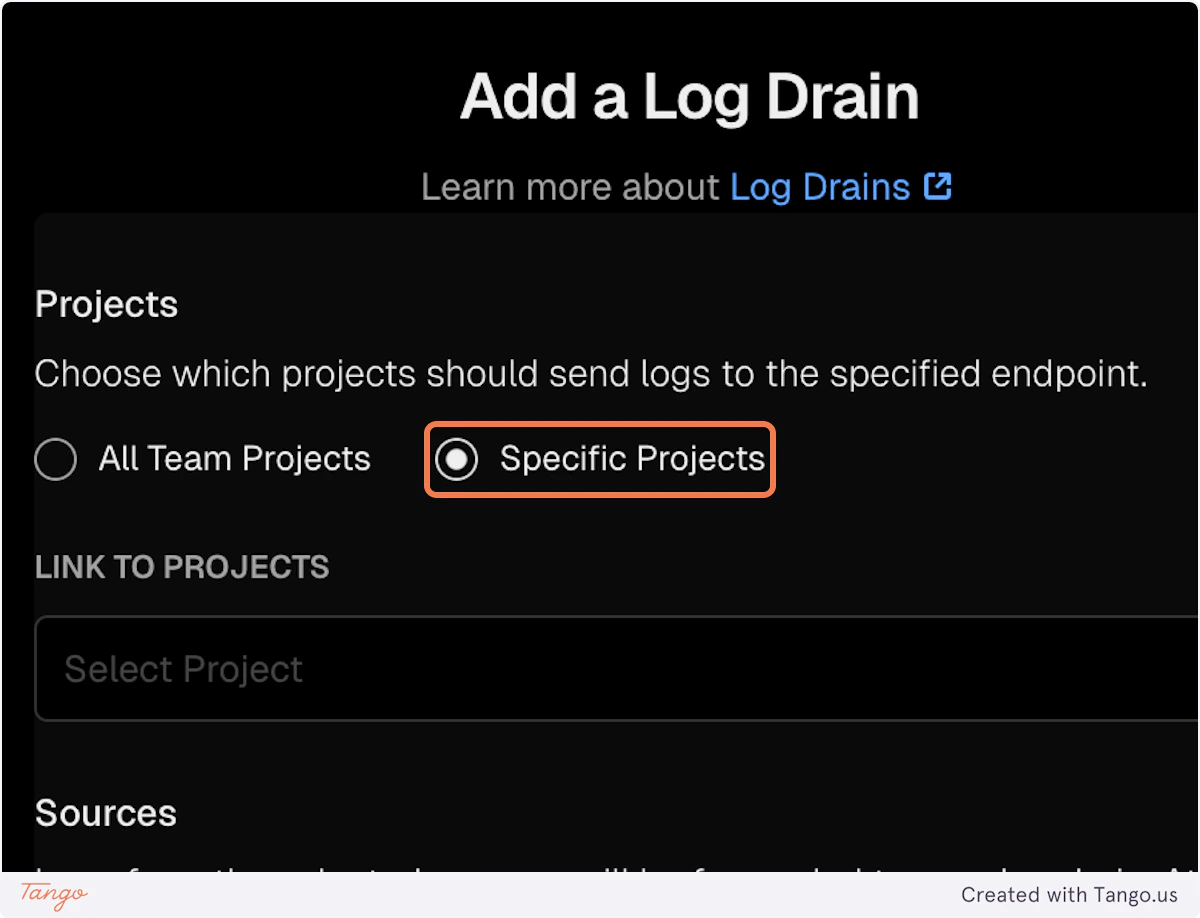Screen dimensions: 1200x918
Task: Open the Log Drains documentation link
Action: pyautogui.click(x=820, y=186)
